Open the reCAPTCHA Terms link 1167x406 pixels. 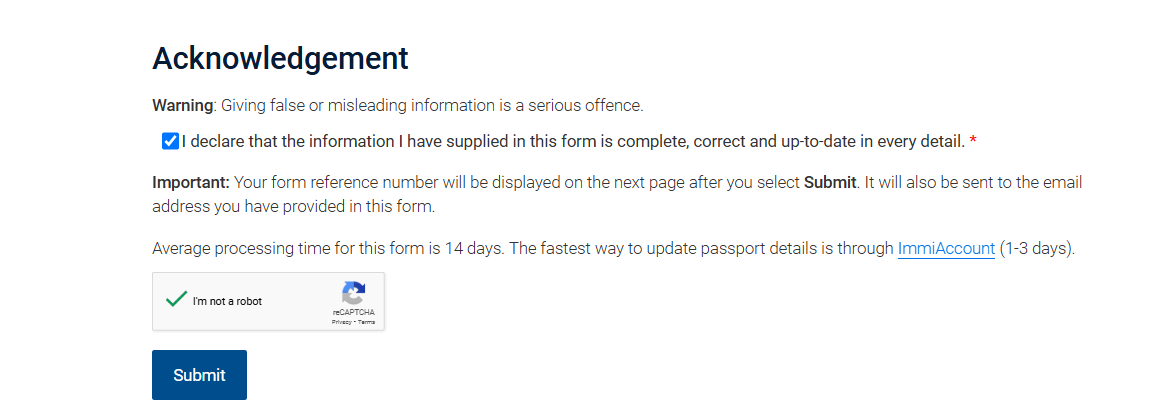(366, 322)
